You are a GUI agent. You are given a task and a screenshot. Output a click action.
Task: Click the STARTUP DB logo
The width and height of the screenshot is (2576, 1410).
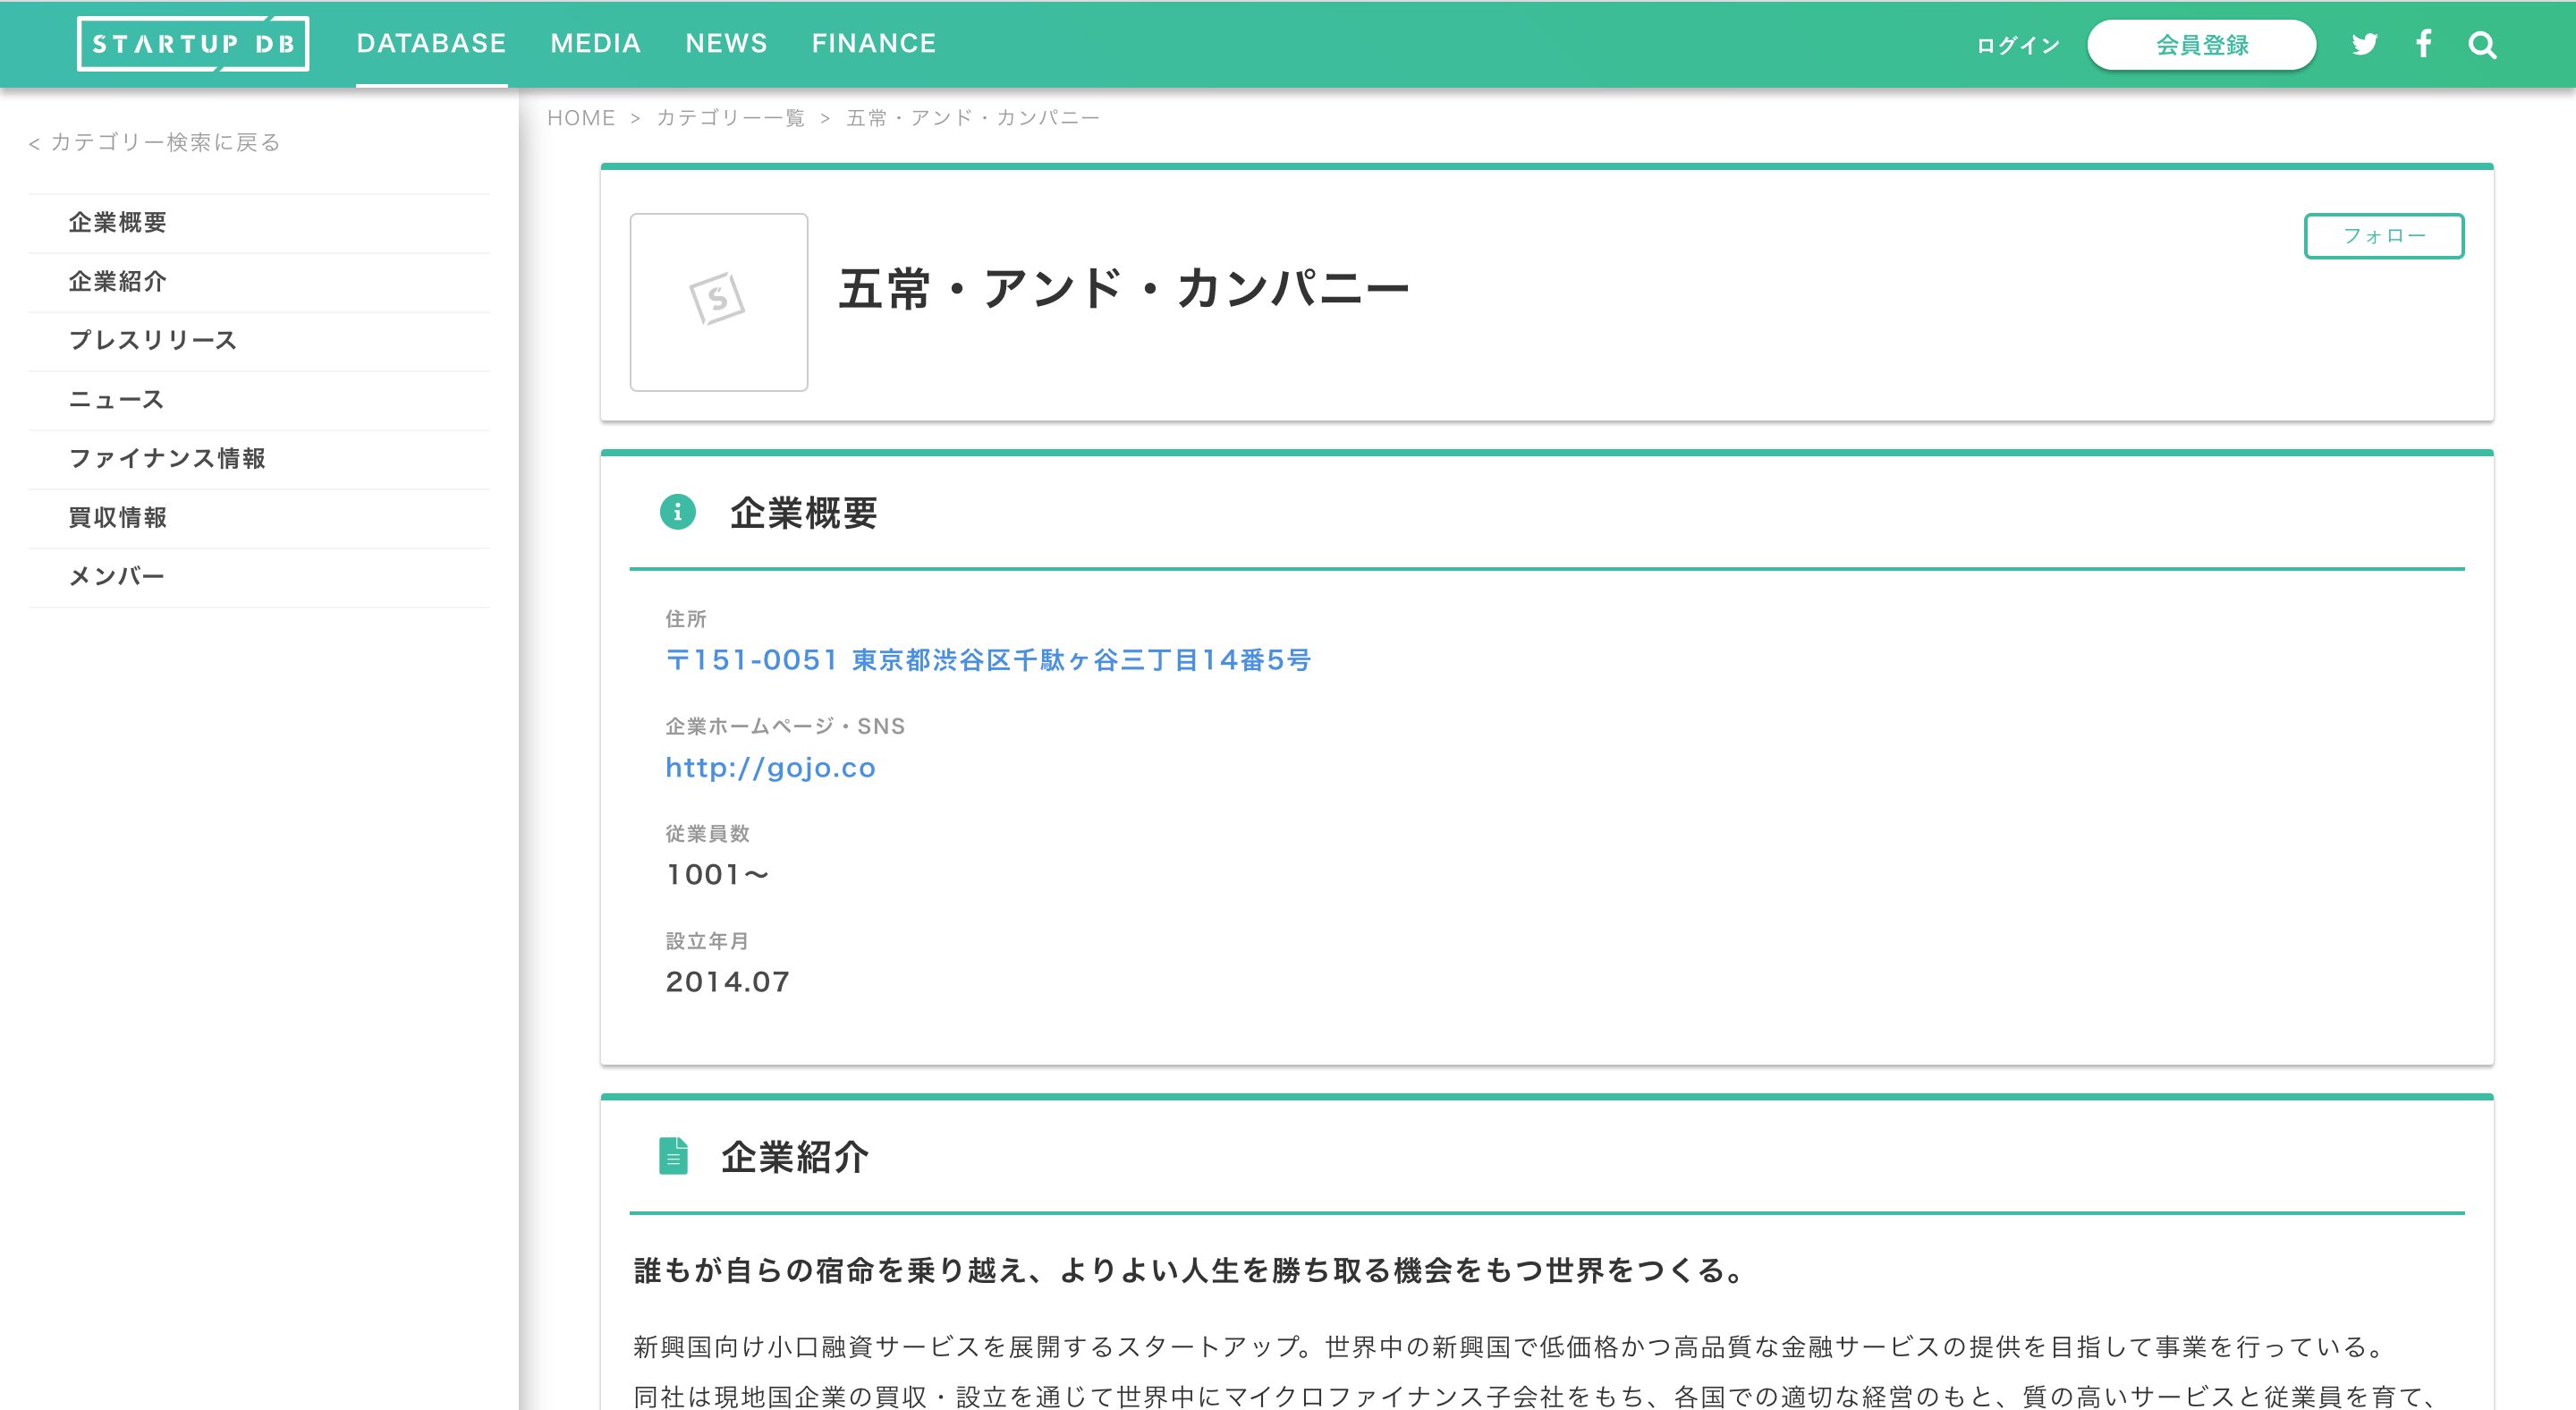[193, 44]
